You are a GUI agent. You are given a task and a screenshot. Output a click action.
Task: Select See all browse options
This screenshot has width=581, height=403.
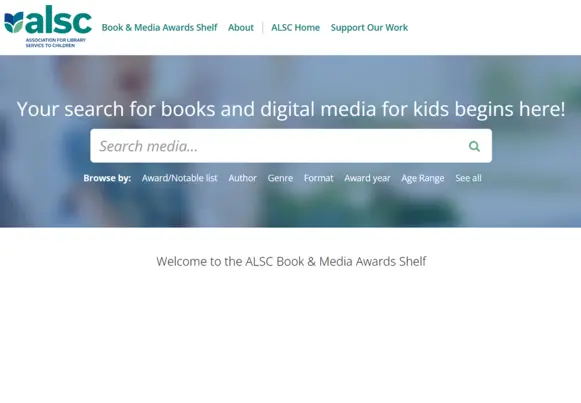pyautogui.click(x=468, y=178)
